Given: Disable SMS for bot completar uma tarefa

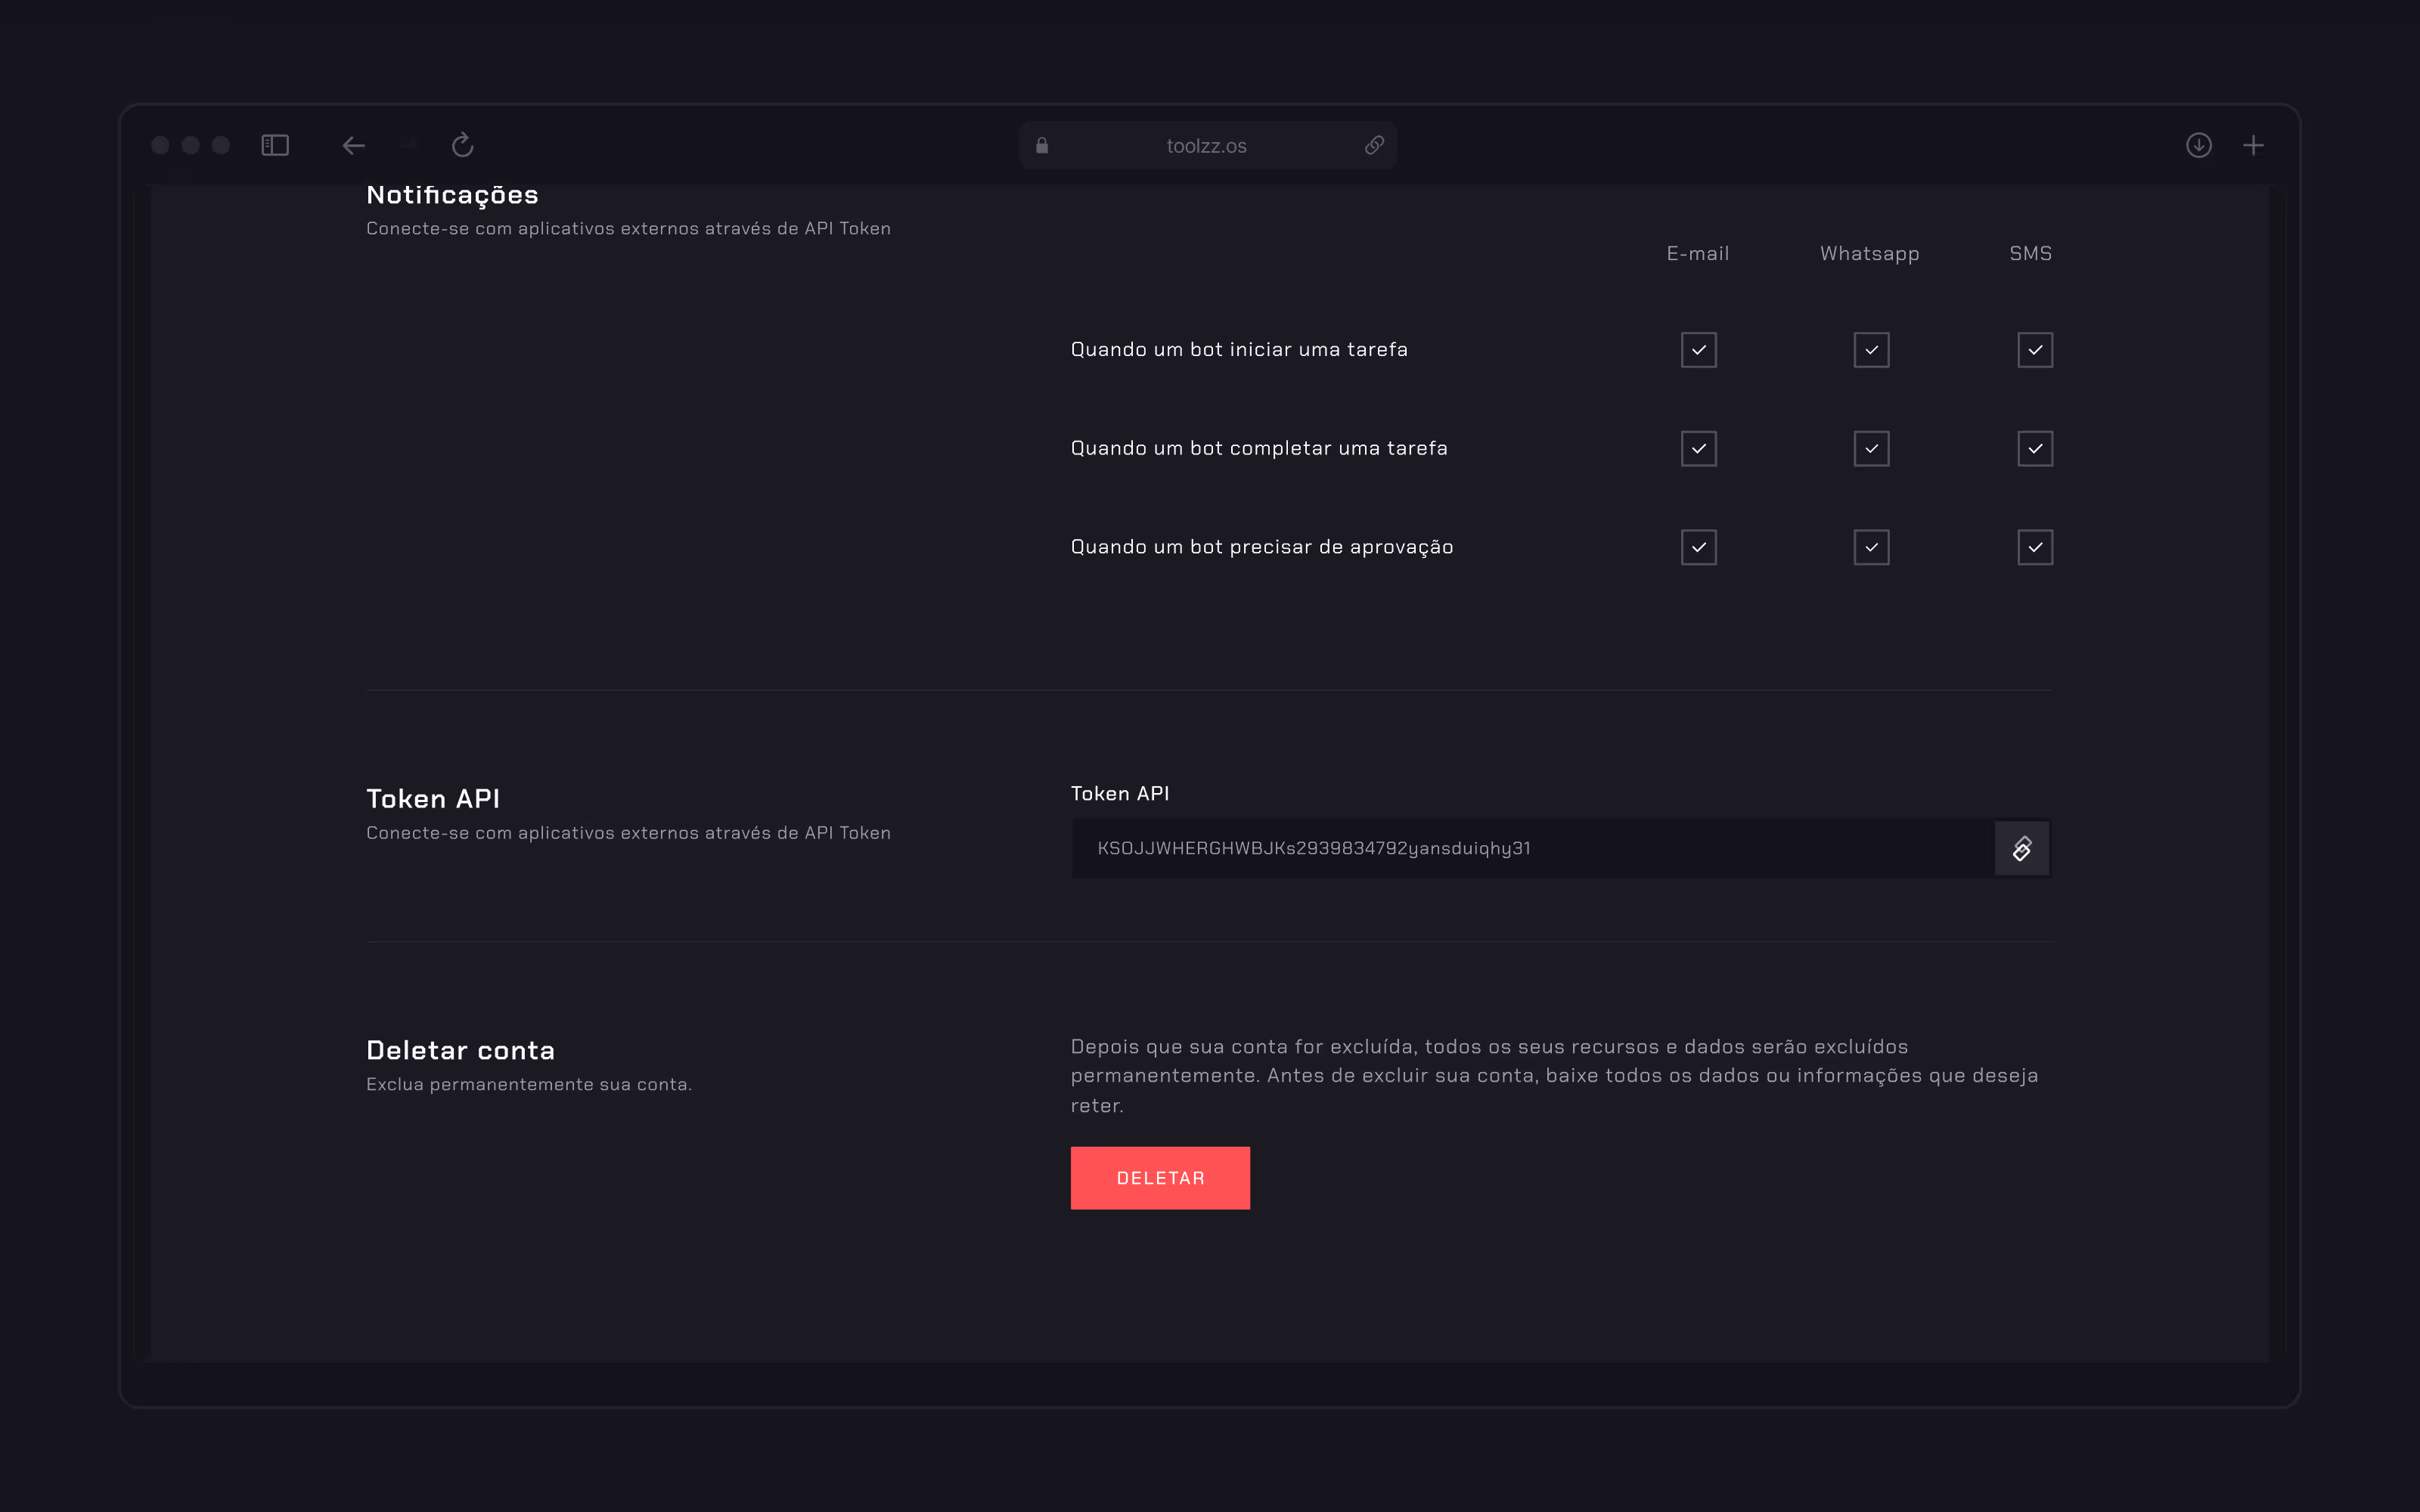Looking at the screenshot, I should click(x=2035, y=449).
